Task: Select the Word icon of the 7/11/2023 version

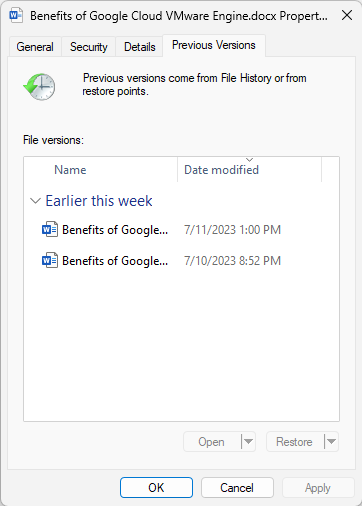Action: (x=50, y=230)
